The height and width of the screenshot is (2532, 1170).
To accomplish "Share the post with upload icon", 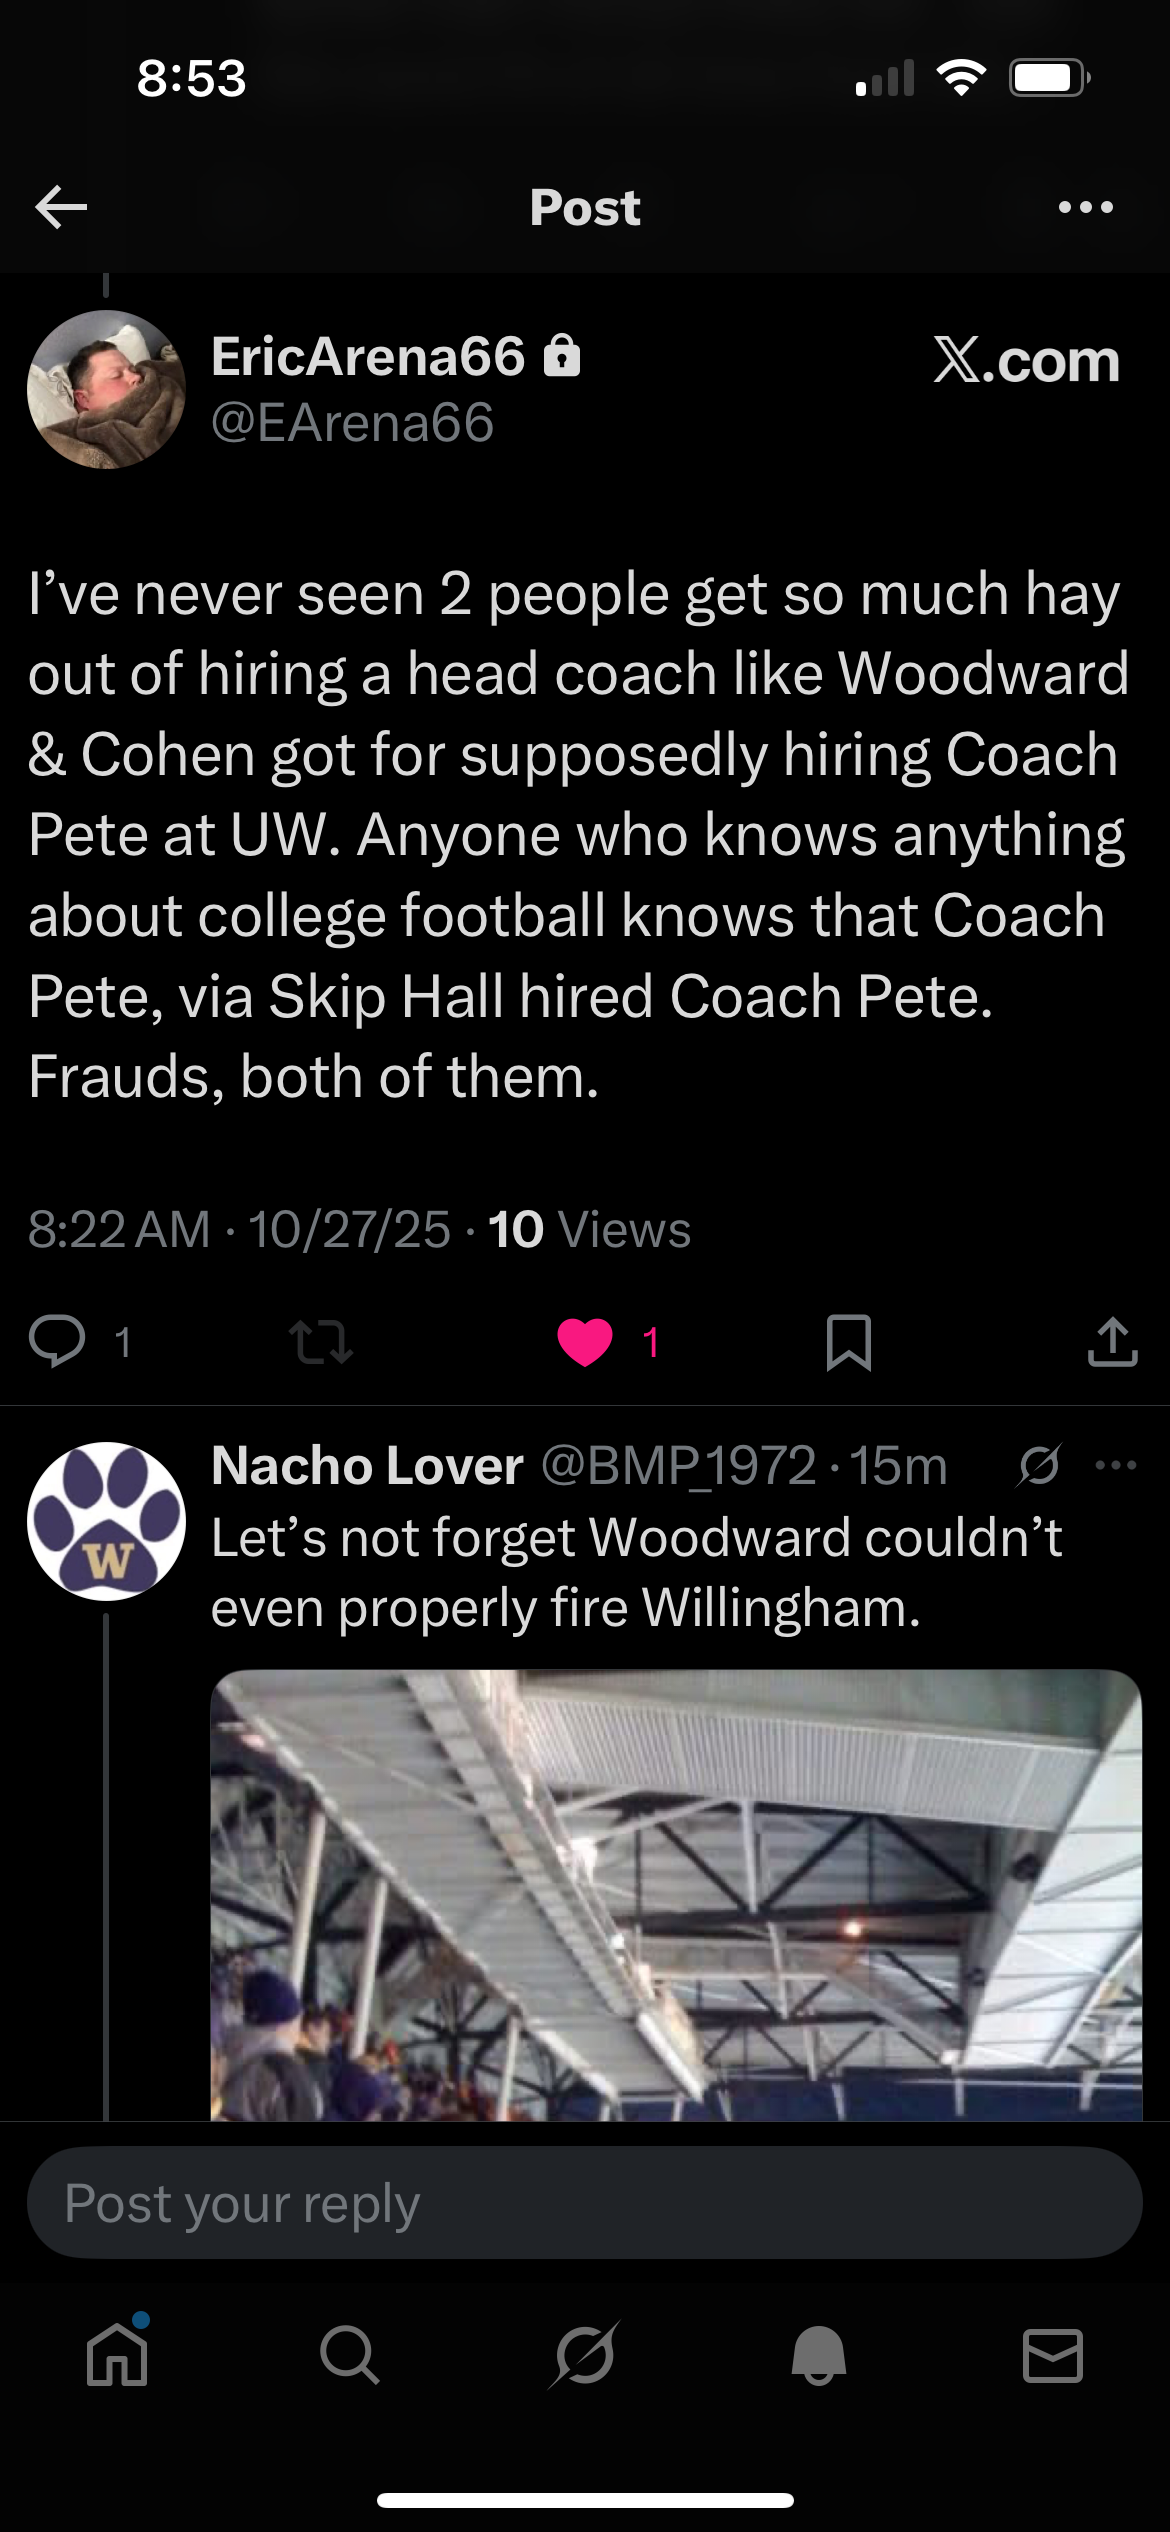I will [x=1112, y=1341].
